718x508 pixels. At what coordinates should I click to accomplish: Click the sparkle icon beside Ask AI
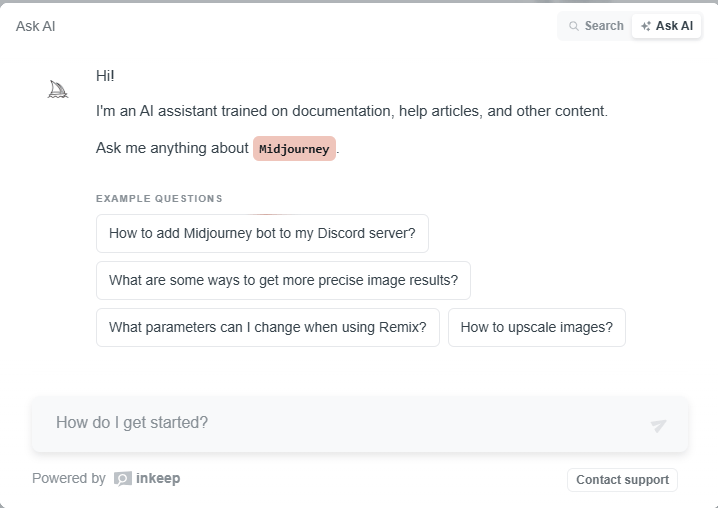tap(646, 26)
